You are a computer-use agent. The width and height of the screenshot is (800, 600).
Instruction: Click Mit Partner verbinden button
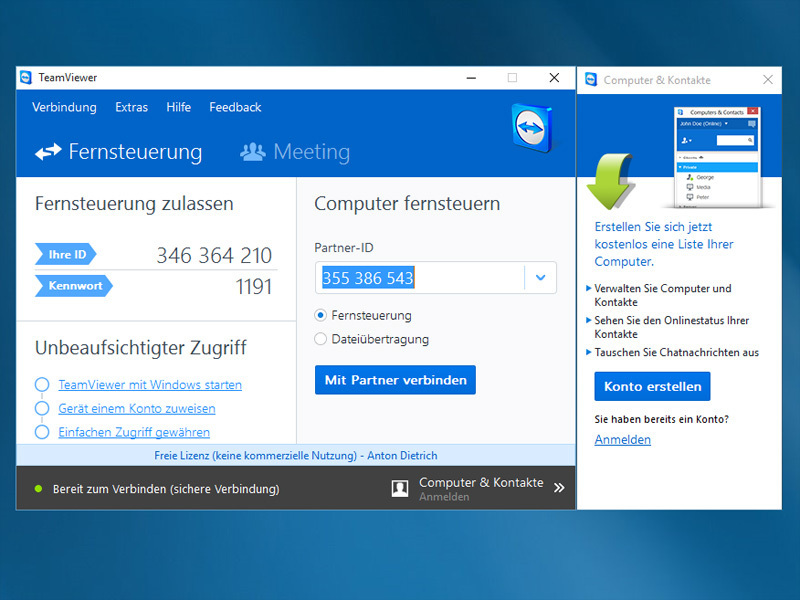395,380
